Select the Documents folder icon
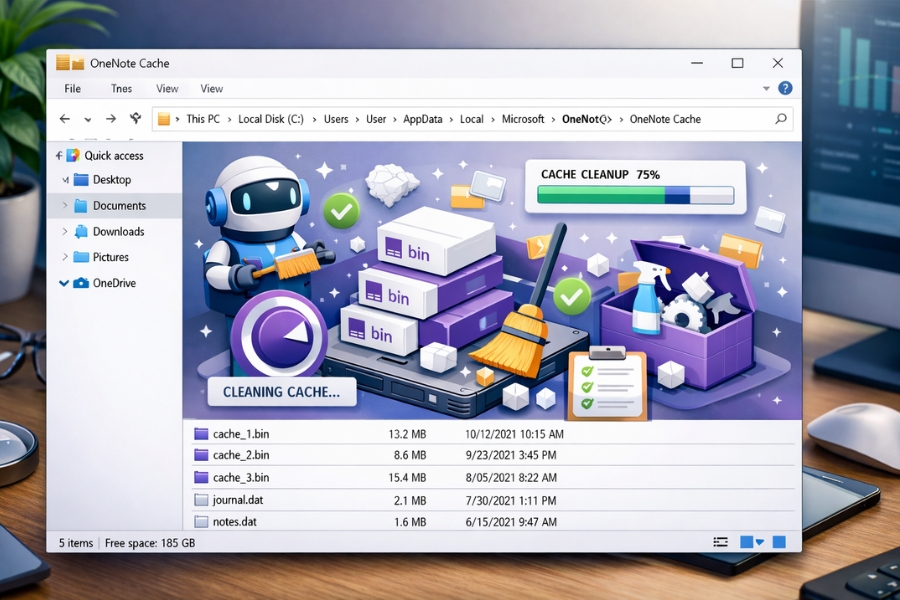 click(x=81, y=206)
